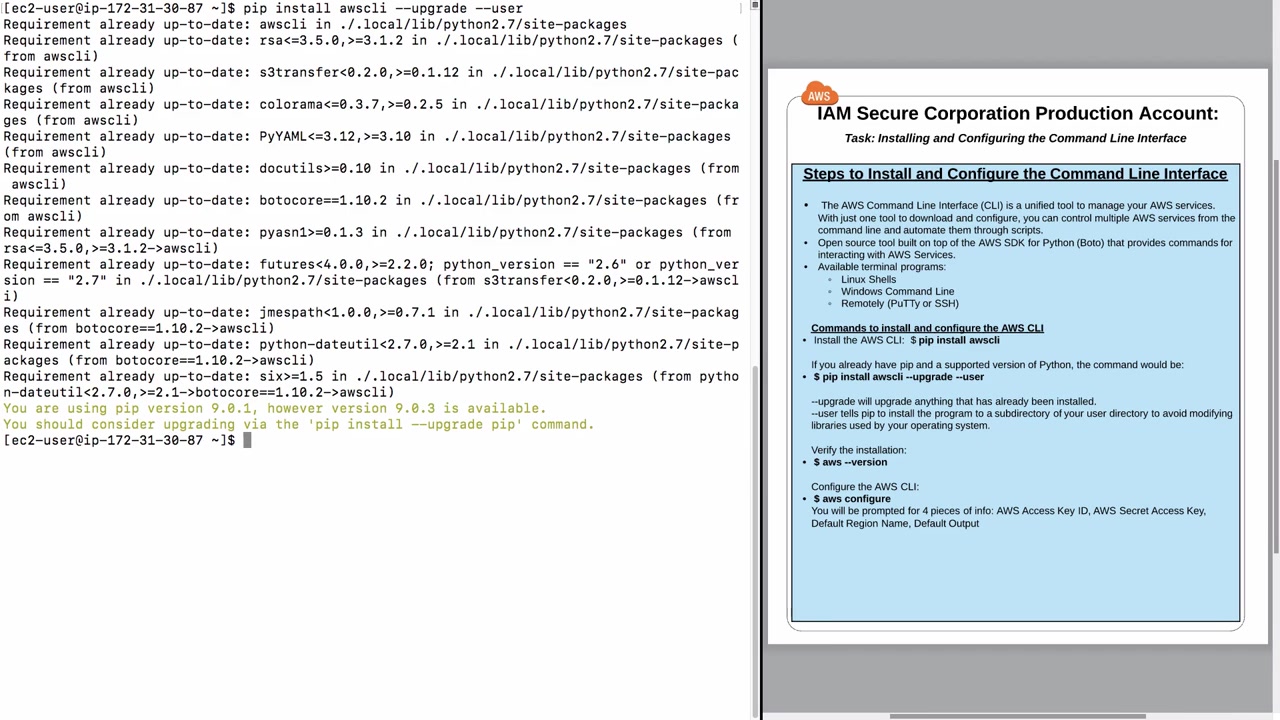Click the "Install the AWS CLI: $ pip install awscli" line
The height and width of the screenshot is (720, 1280).
(x=906, y=340)
